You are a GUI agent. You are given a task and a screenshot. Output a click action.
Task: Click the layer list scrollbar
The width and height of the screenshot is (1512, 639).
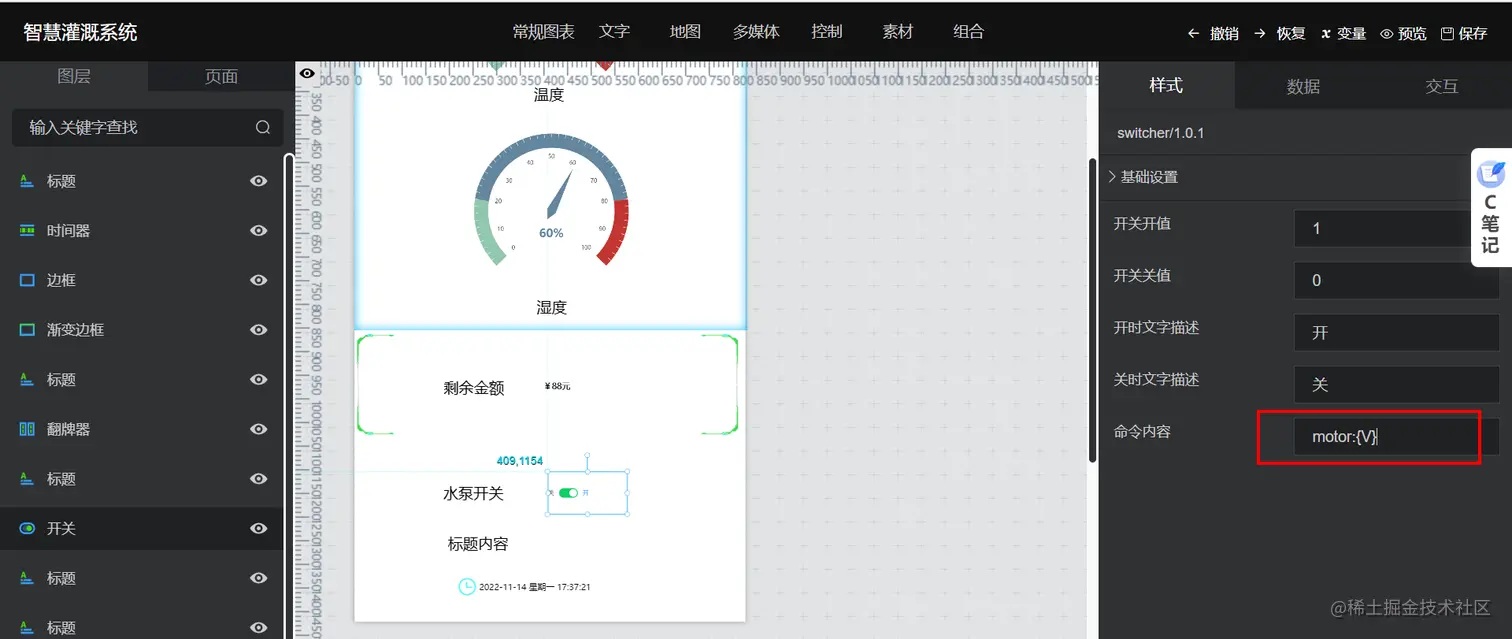(289, 395)
